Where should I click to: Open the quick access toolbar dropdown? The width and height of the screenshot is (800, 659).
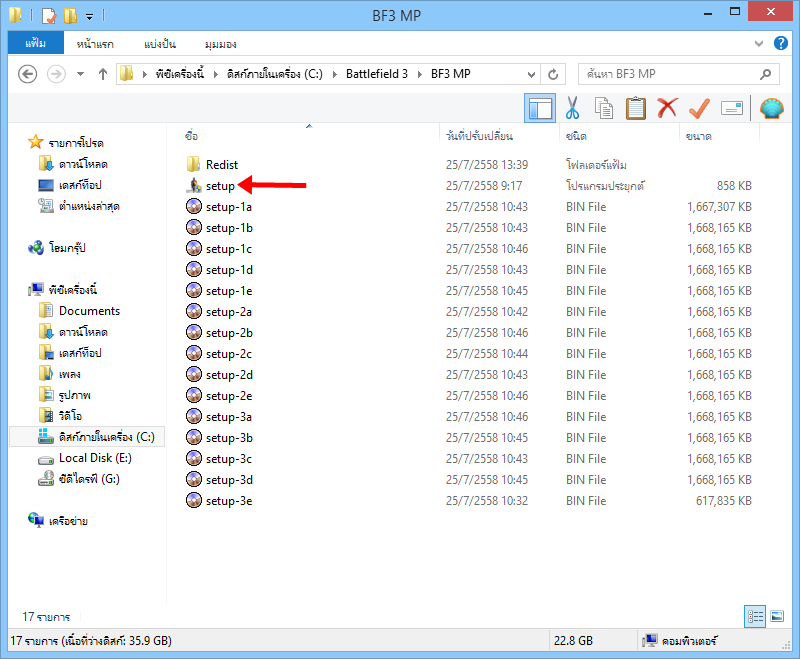click(89, 17)
